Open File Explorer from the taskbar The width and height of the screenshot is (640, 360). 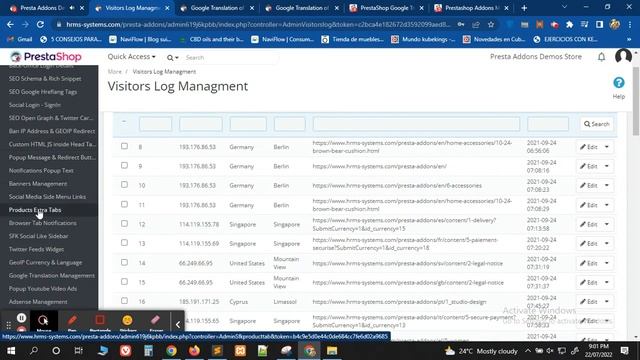pyautogui.click(x=332, y=351)
